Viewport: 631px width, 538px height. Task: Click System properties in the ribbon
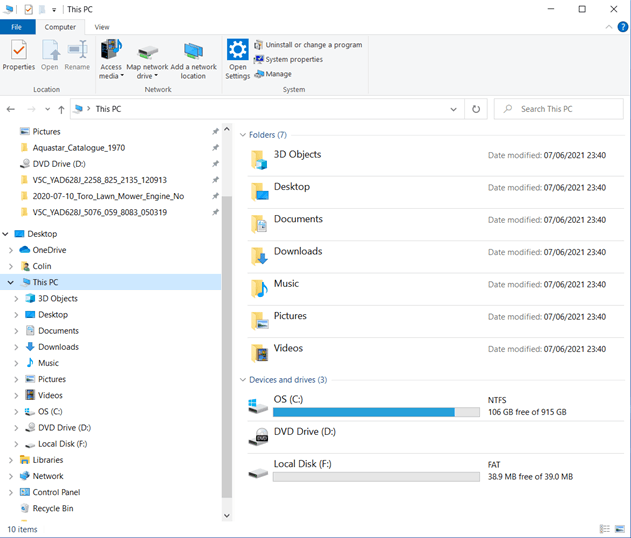[289, 60]
